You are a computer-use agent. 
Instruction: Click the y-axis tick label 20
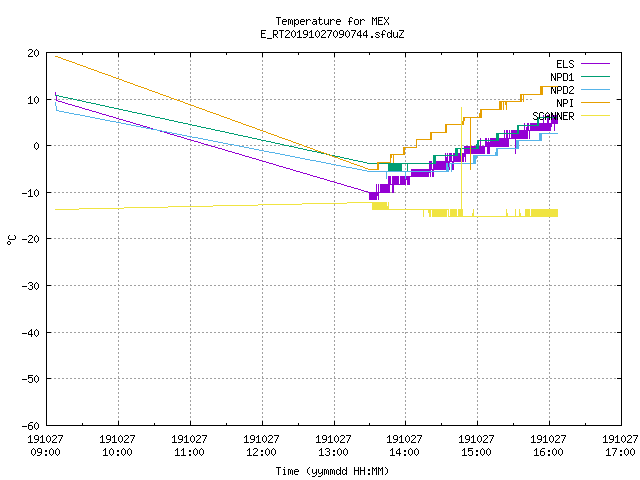point(33,53)
